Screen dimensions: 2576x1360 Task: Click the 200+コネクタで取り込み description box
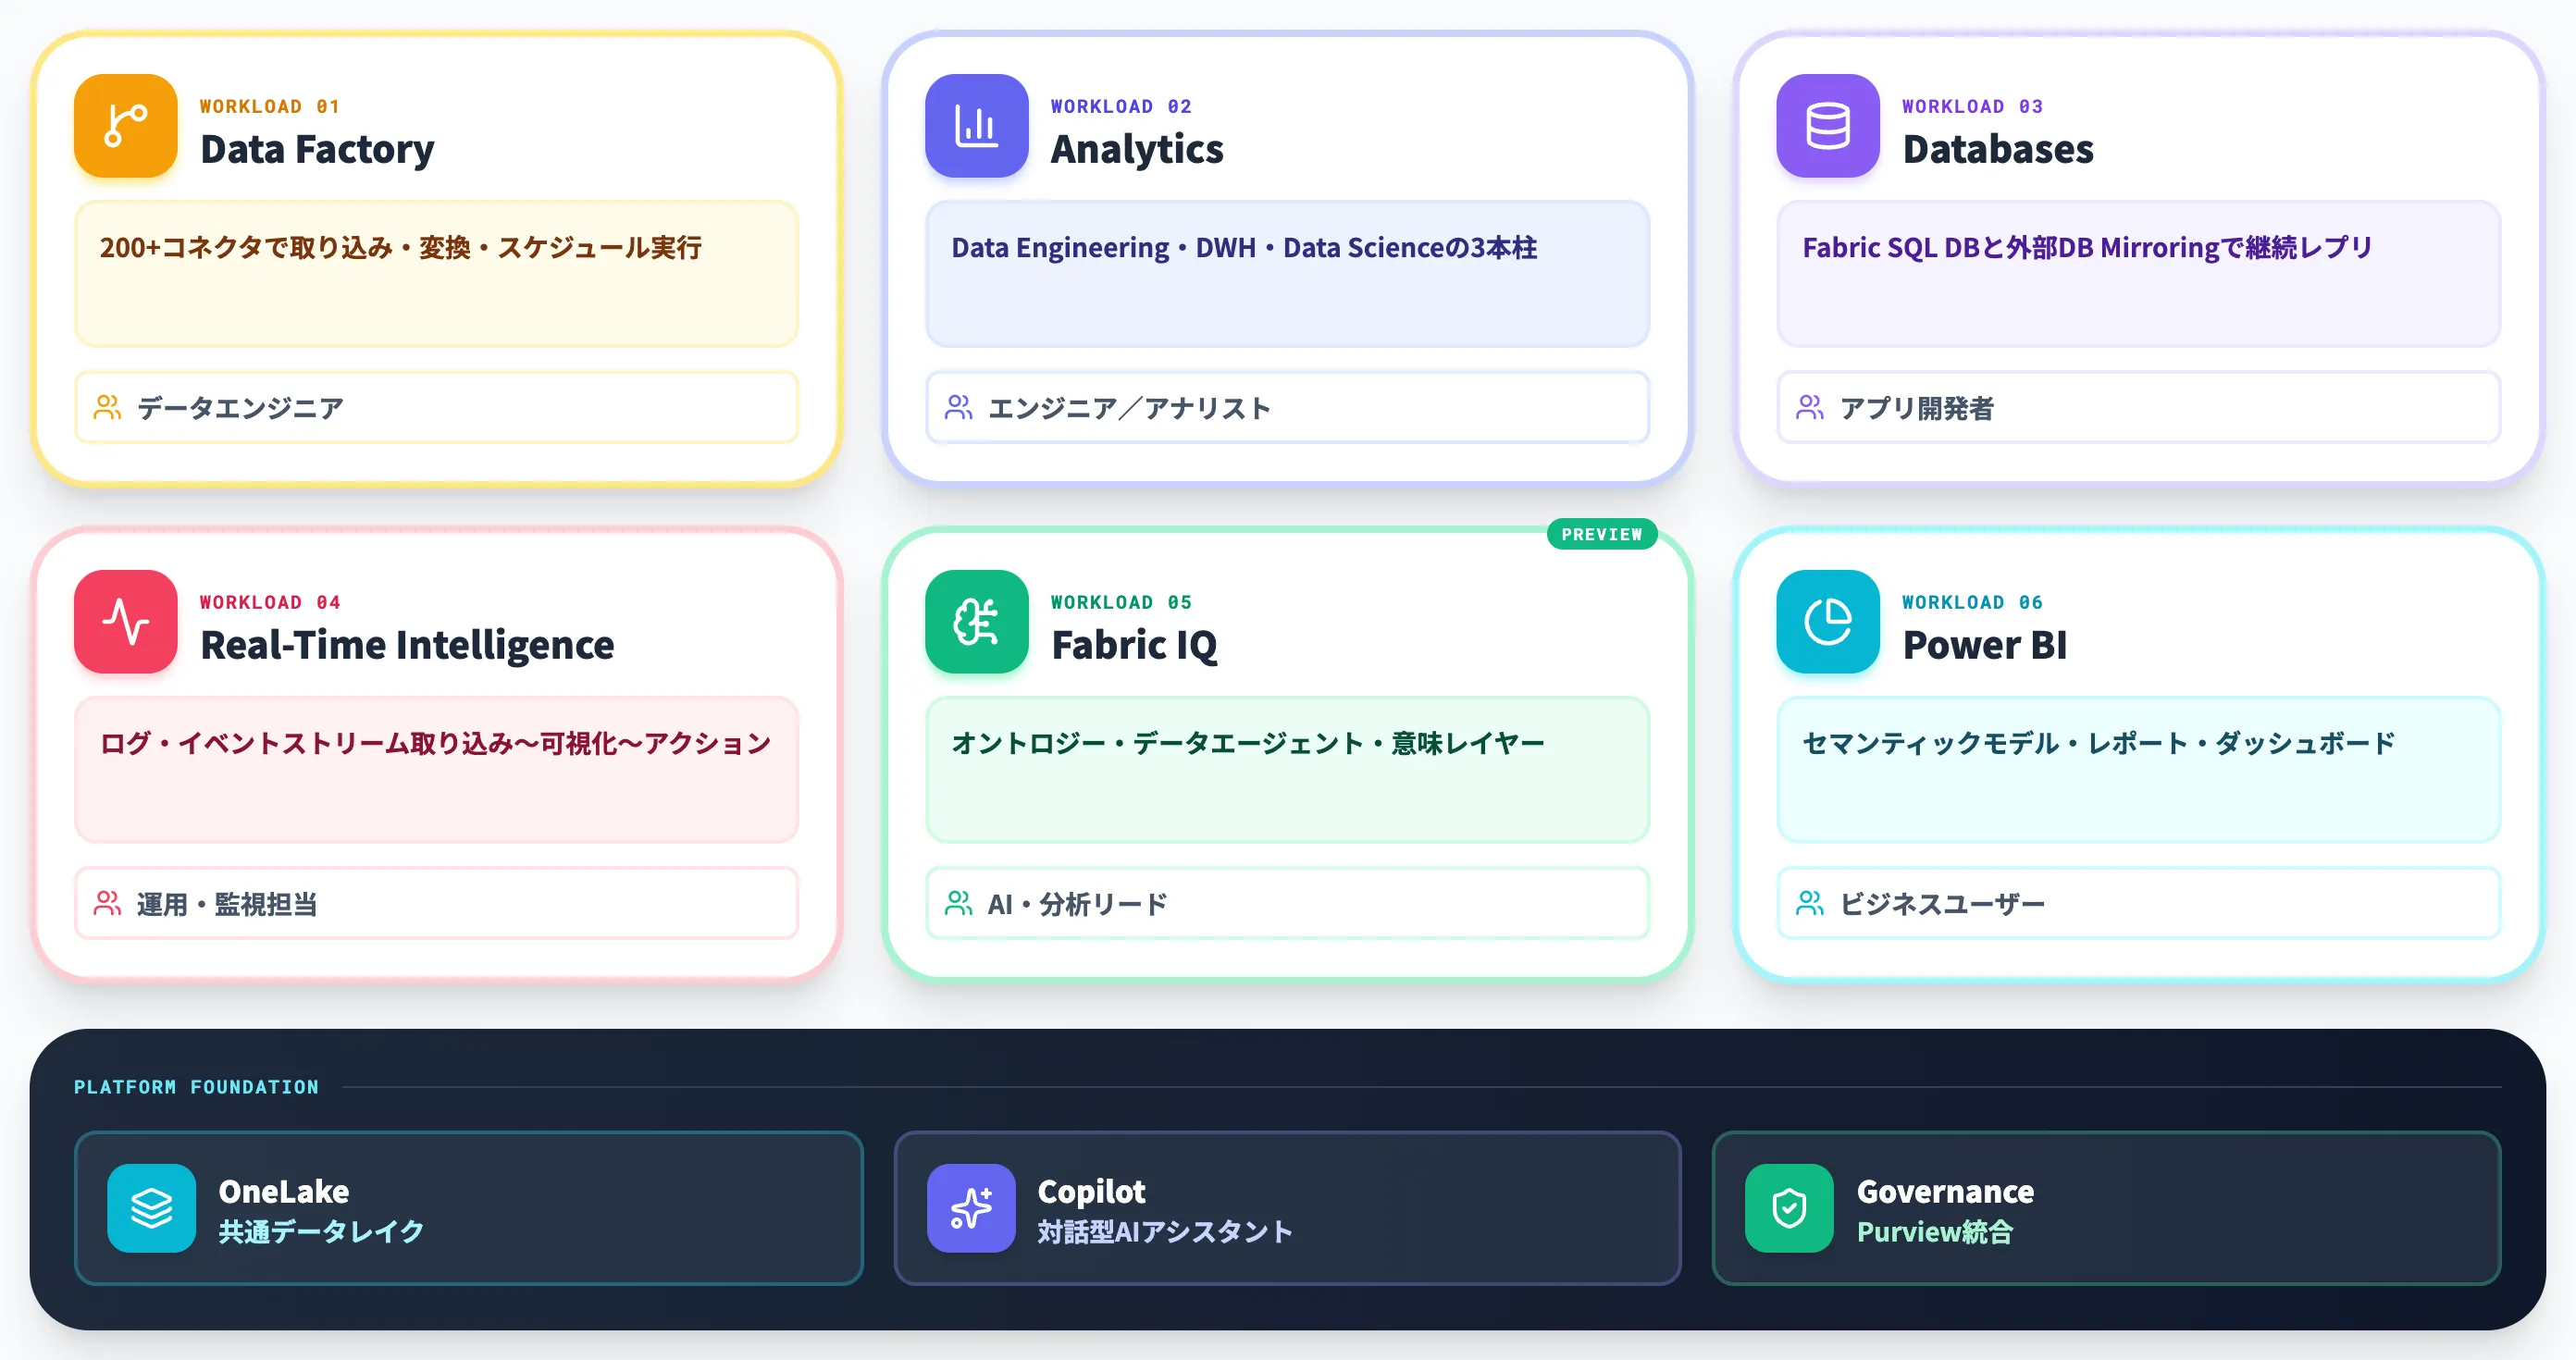click(437, 274)
